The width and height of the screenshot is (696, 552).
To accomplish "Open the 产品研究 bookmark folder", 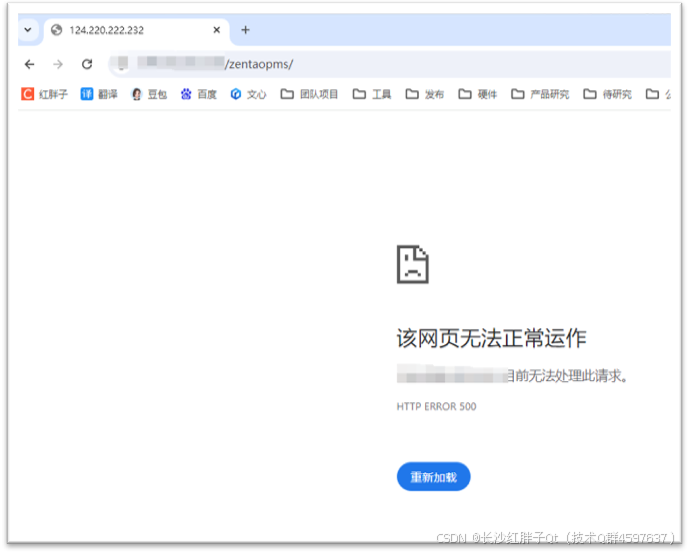I will click(x=540, y=95).
